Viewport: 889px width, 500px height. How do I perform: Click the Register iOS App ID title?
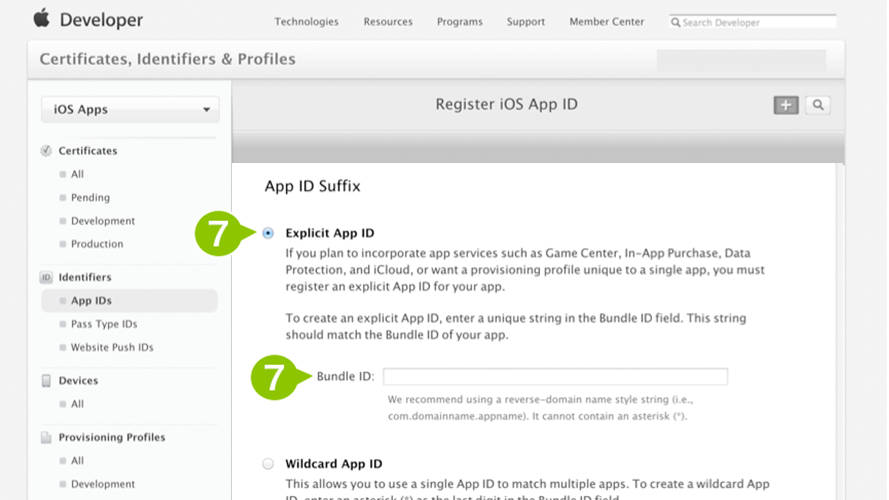506,104
